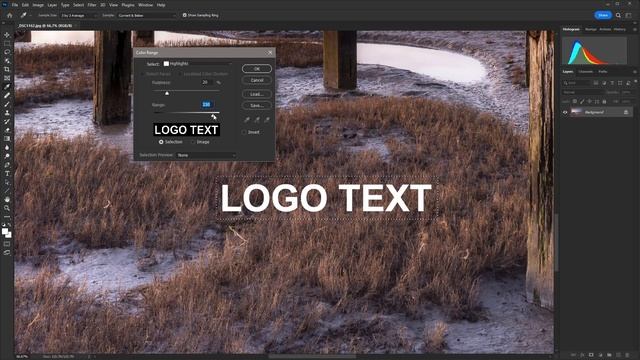Select the Move tool
Image resolution: width=640 pixels, height=360 pixels.
[7, 35]
